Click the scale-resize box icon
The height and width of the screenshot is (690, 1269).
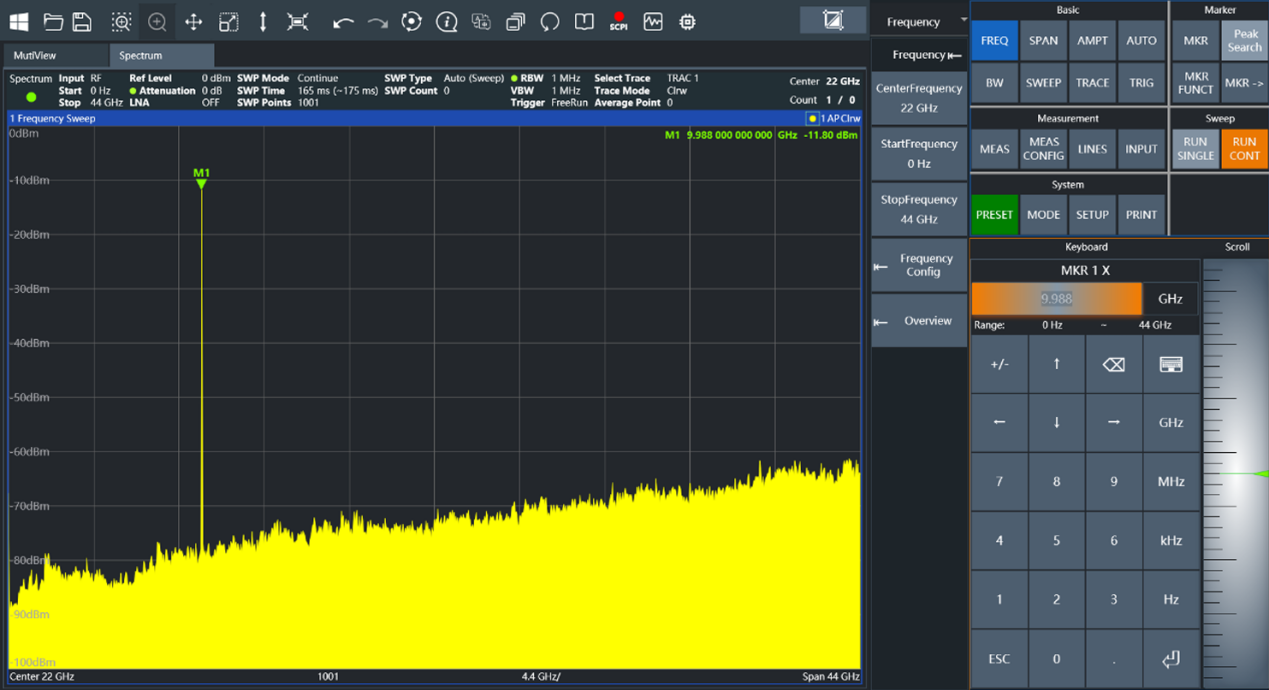click(228, 22)
